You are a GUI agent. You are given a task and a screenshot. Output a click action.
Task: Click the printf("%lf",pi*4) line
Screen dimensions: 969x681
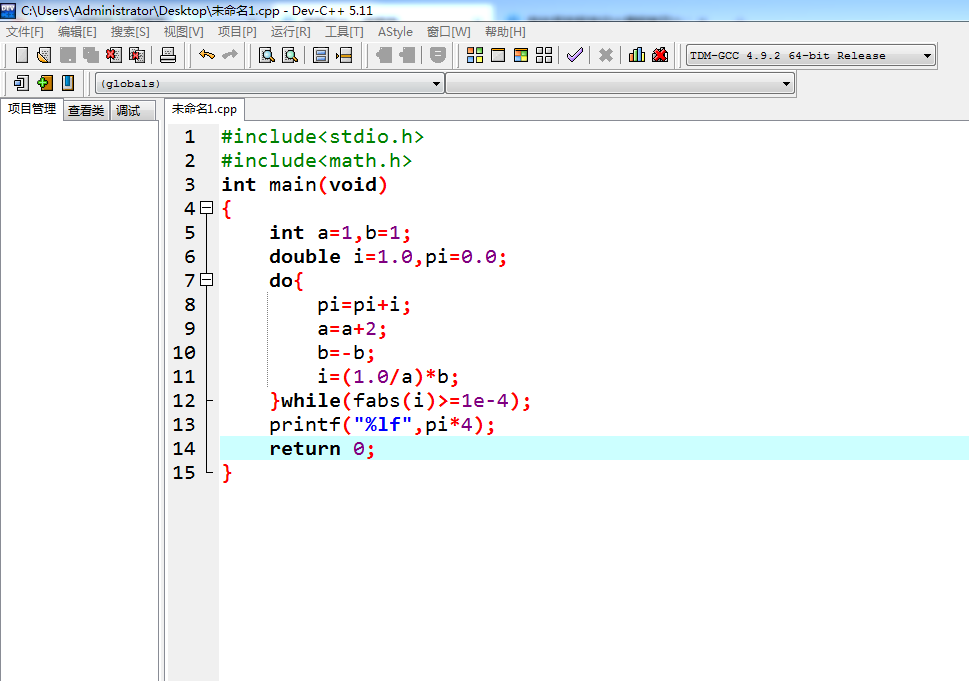click(382, 425)
